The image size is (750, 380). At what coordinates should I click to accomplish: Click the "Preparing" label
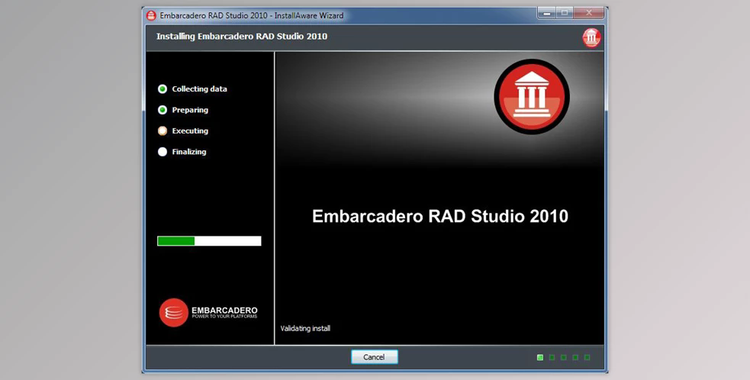[x=190, y=110]
